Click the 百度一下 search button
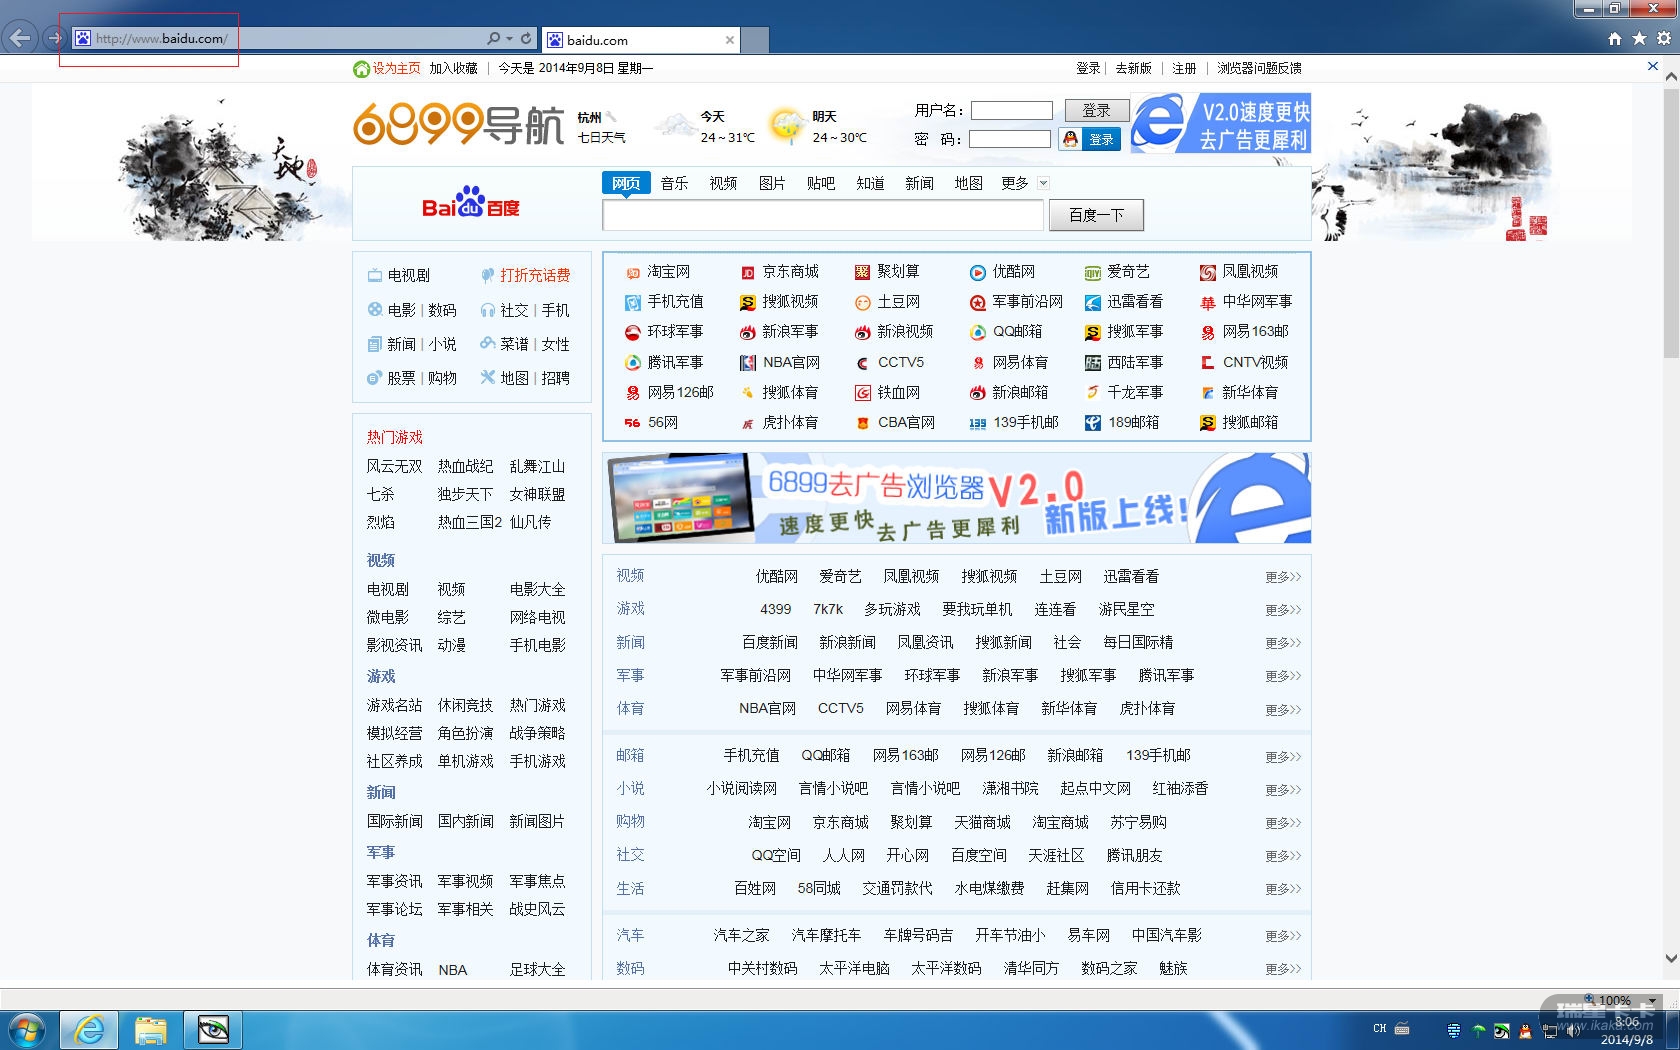1680x1050 pixels. tap(1095, 215)
